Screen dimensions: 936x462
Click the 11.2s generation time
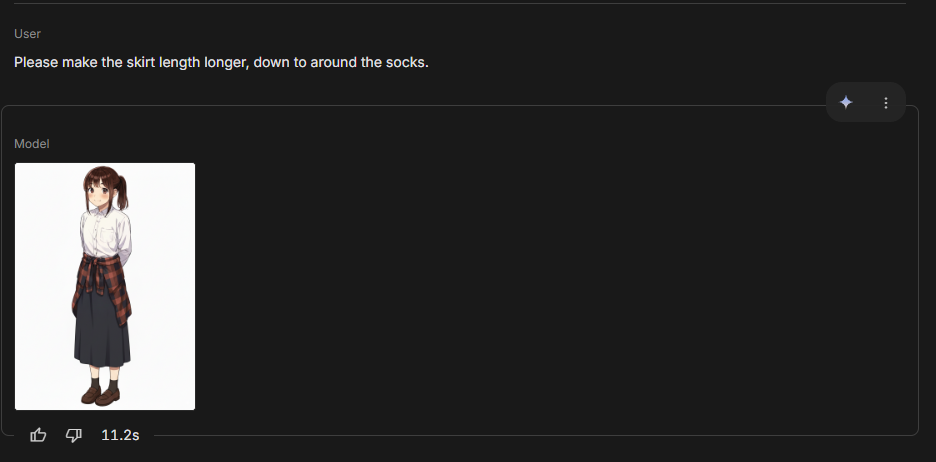click(120, 435)
